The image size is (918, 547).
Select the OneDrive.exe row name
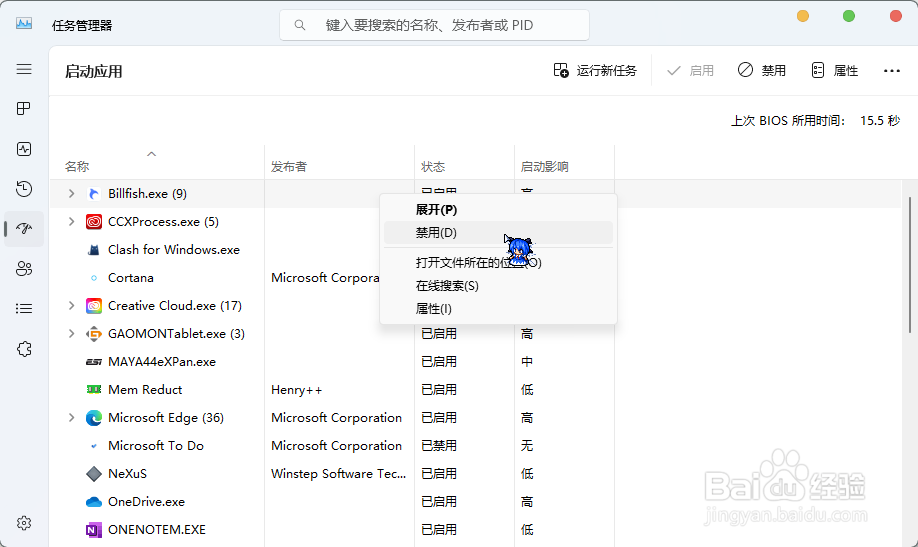146,502
